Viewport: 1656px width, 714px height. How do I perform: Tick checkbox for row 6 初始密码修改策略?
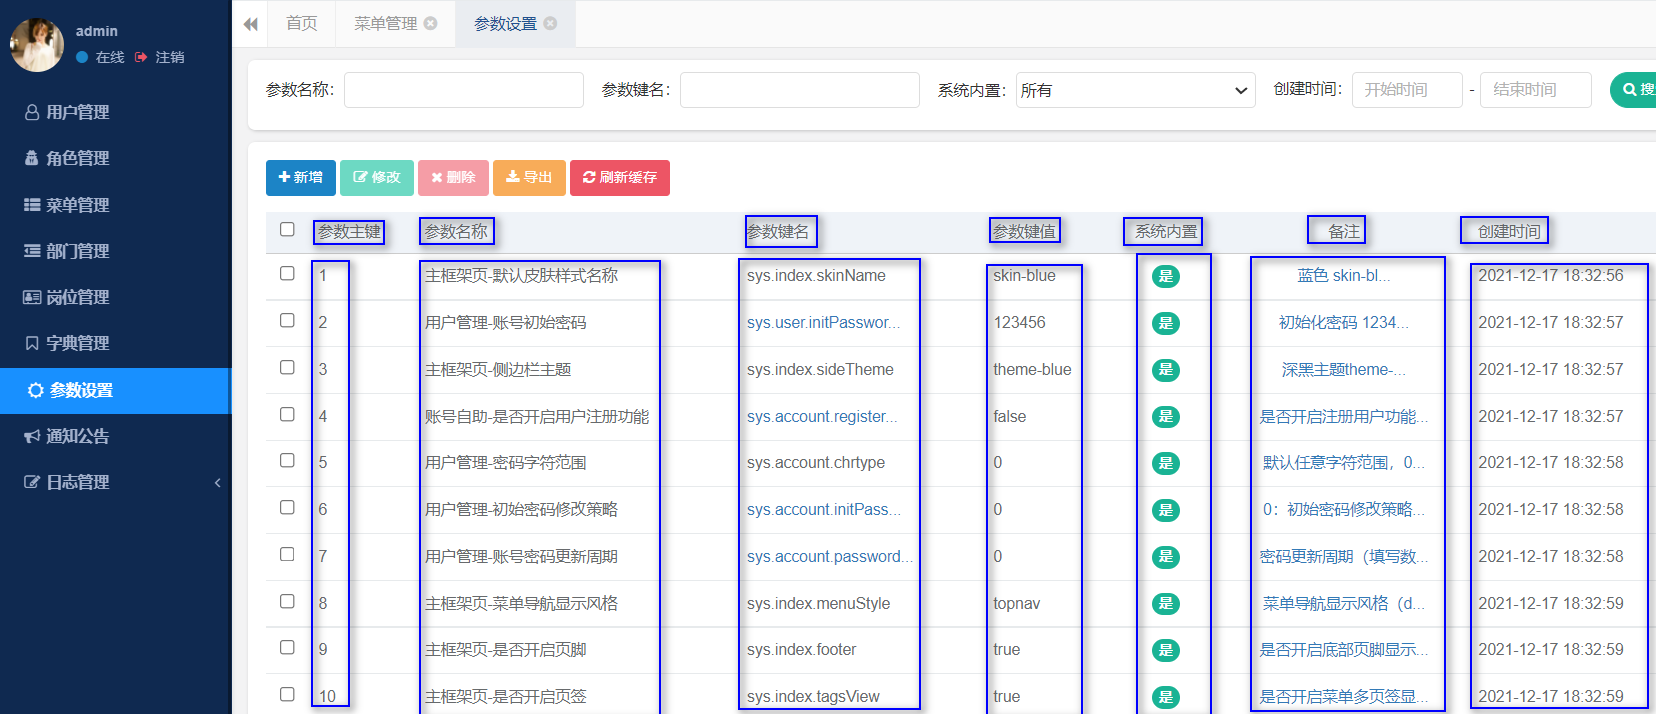287,507
